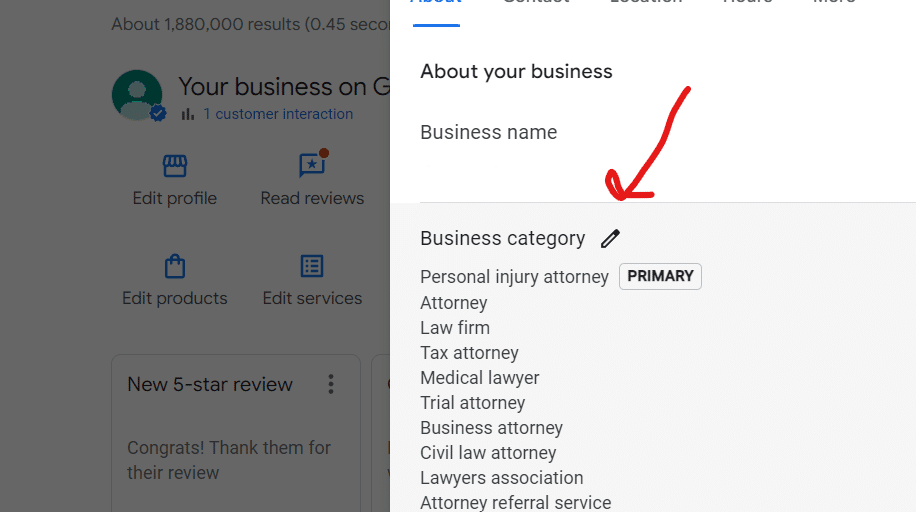Select the Personal injury attorney category

(514, 277)
